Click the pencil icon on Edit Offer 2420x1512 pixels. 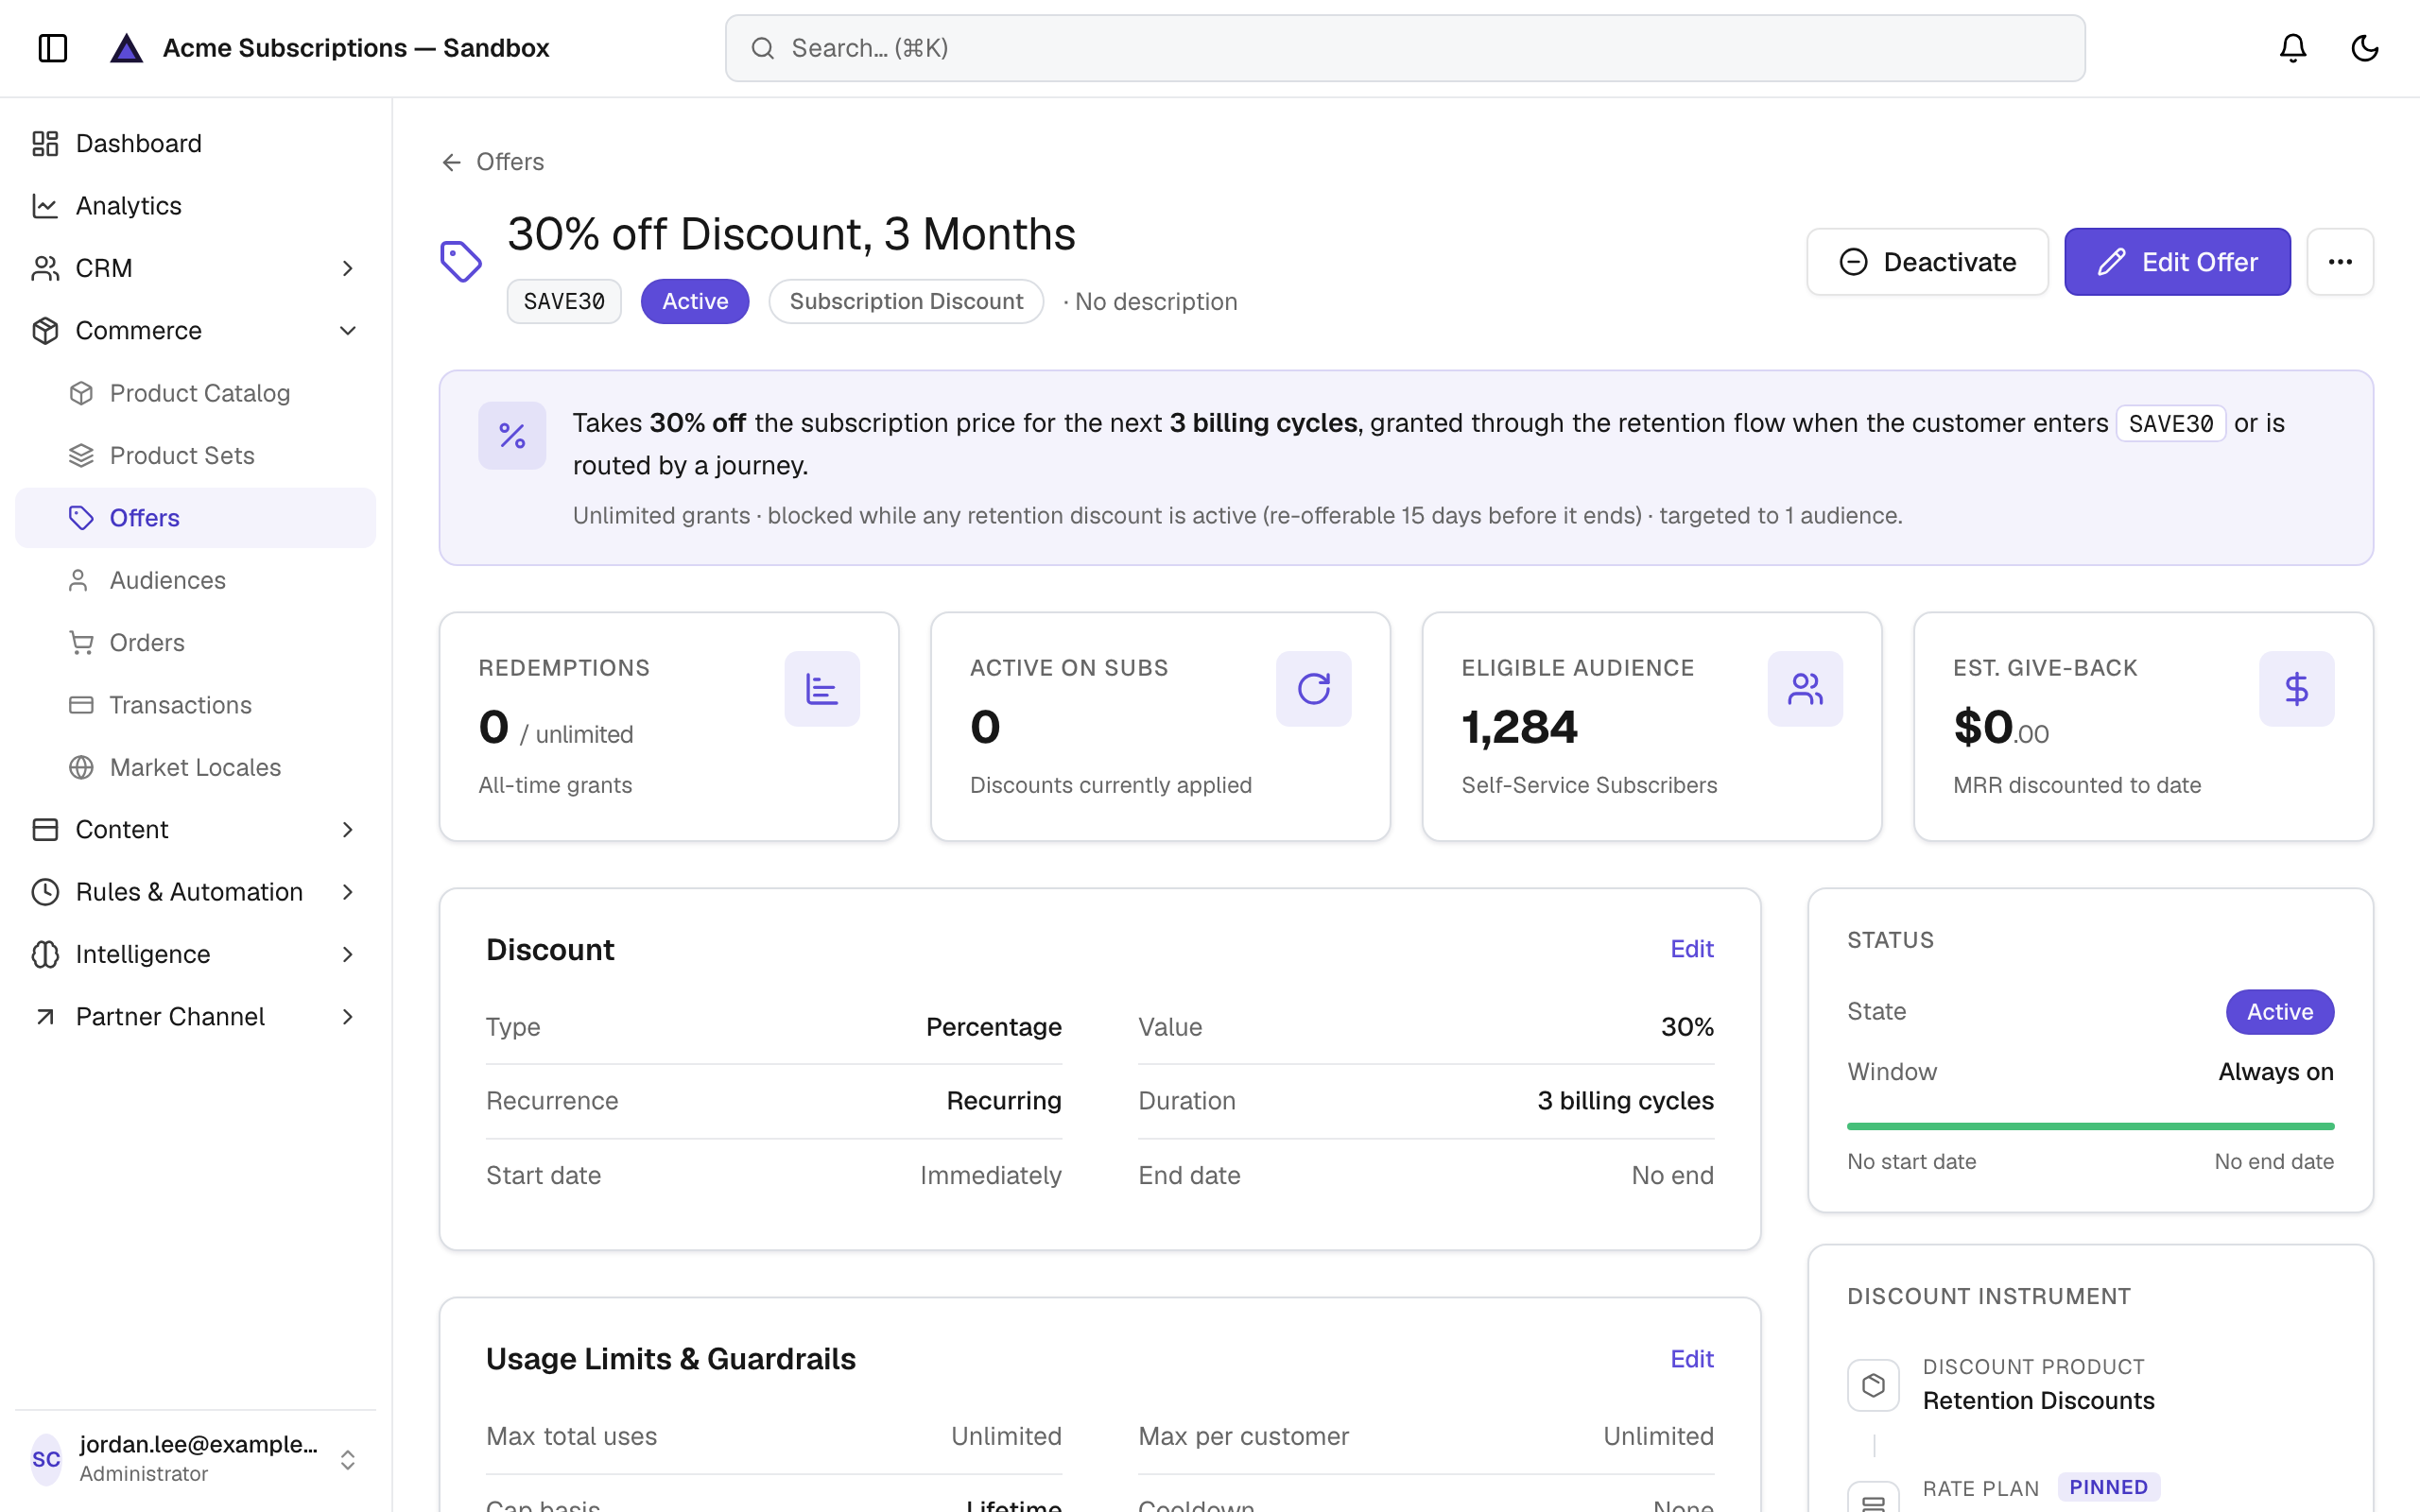point(2110,262)
